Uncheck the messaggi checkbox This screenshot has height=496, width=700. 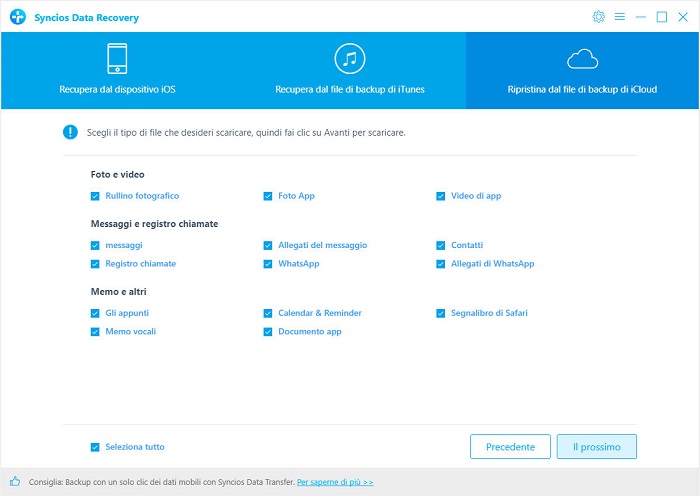click(x=95, y=245)
